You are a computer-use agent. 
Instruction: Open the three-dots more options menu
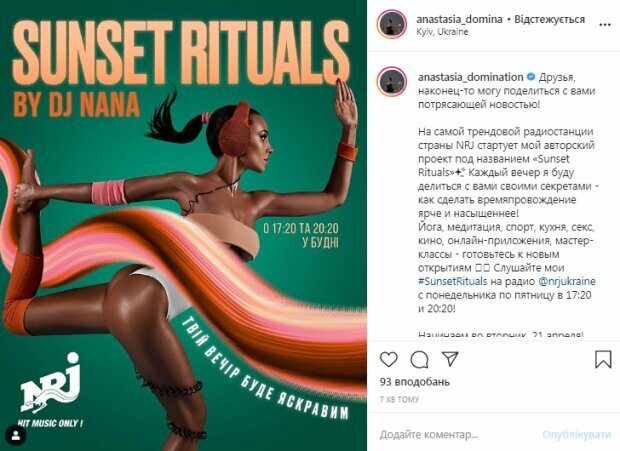pyautogui.click(x=605, y=25)
